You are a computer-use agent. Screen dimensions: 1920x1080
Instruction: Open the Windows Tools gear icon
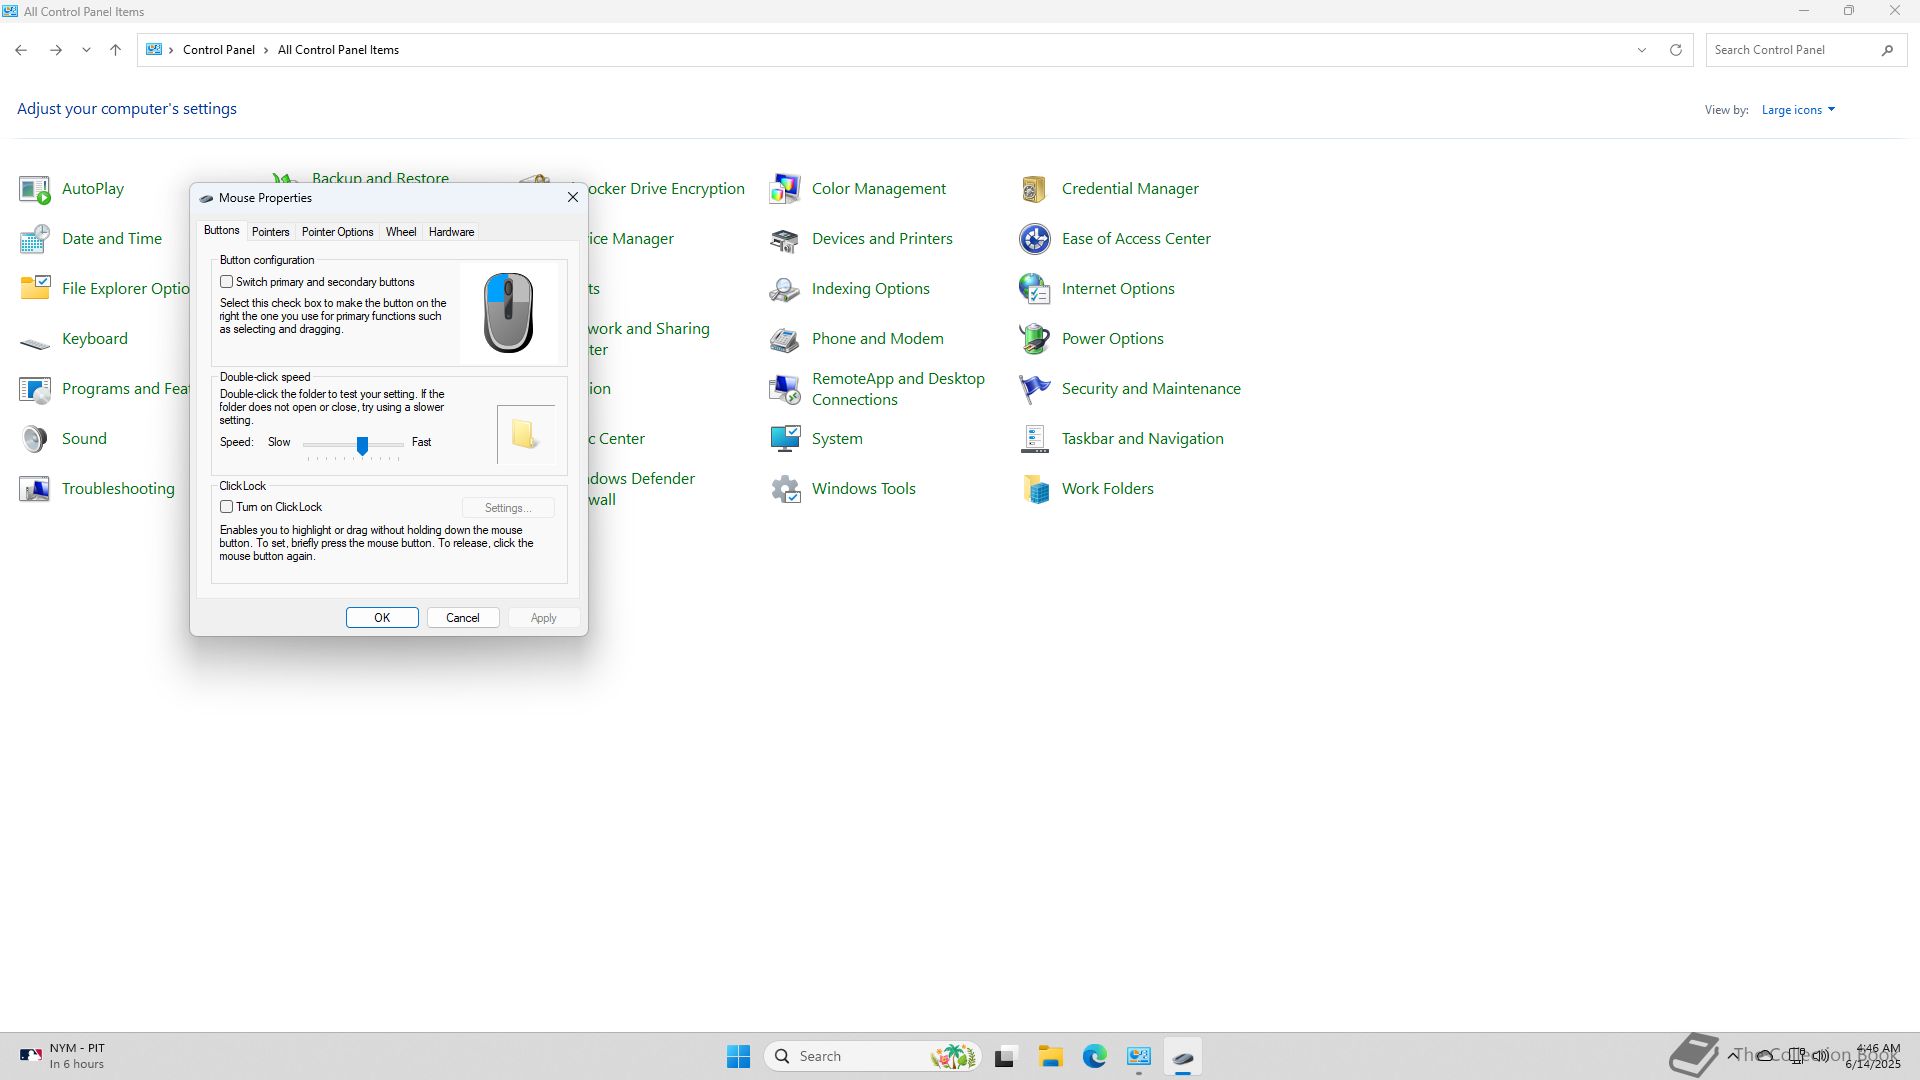pyautogui.click(x=785, y=489)
